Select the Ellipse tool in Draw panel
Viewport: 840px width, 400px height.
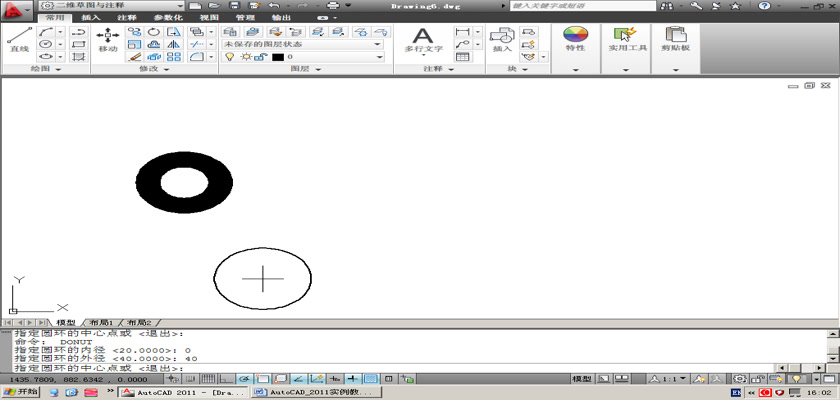(x=46, y=56)
